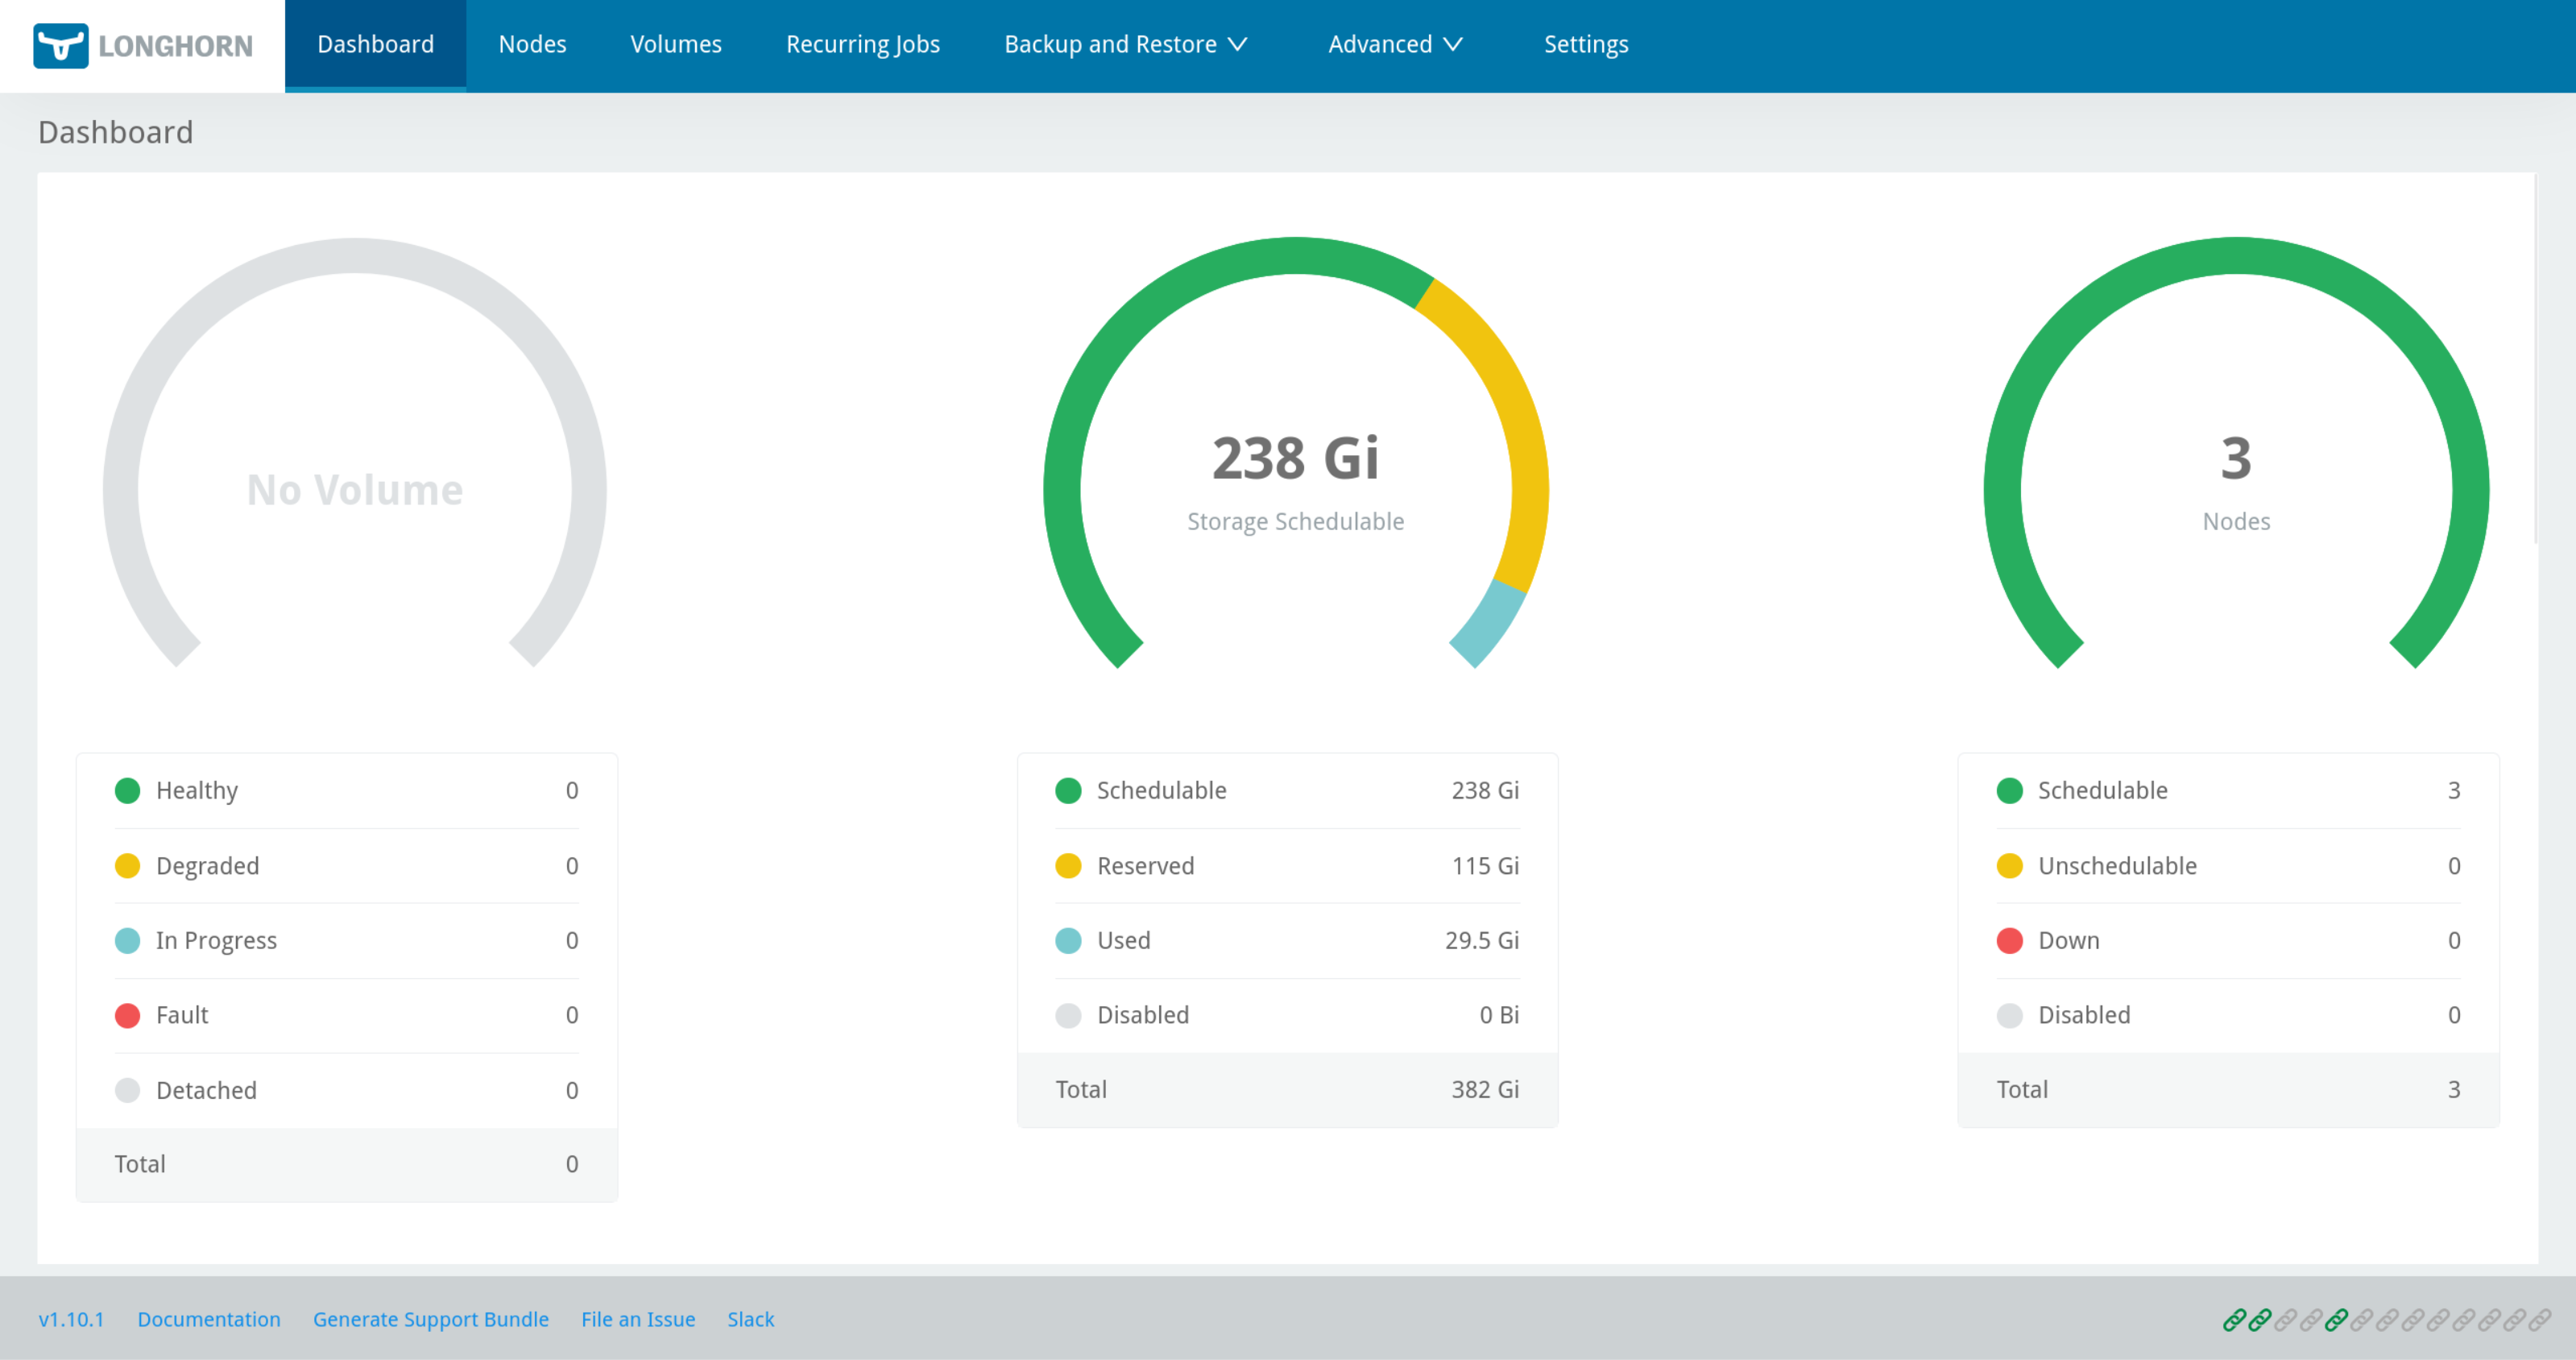This screenshot has height=1360, width=2576.
Task: Click Generate Support Bundle
Action: click(x=430, y=1319)
